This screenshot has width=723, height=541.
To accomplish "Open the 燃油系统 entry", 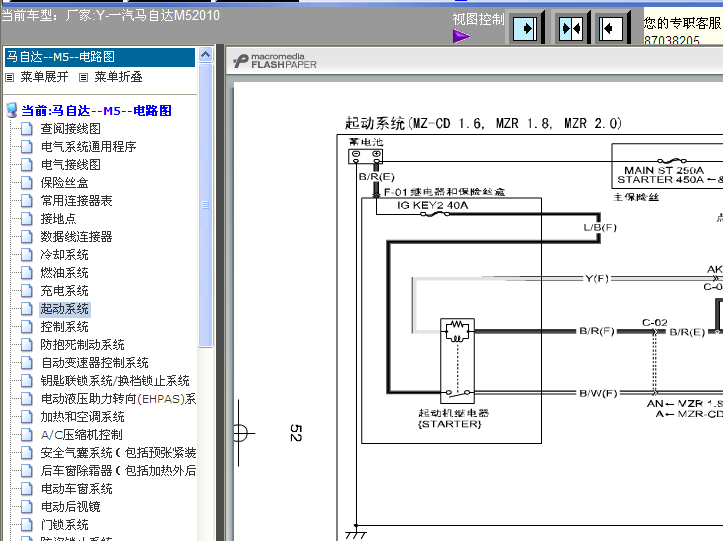I will click(65, 273).
